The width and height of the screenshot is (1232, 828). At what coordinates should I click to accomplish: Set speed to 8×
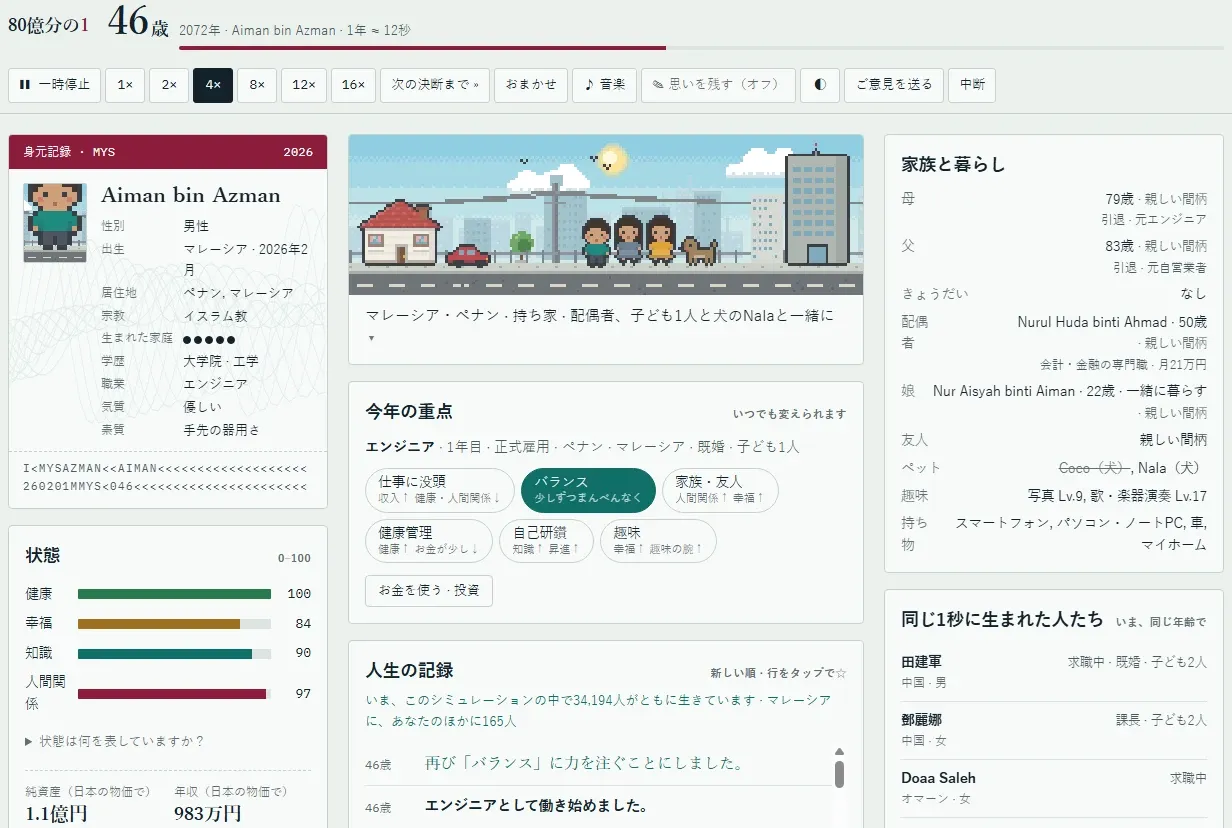tap(257, 85)
